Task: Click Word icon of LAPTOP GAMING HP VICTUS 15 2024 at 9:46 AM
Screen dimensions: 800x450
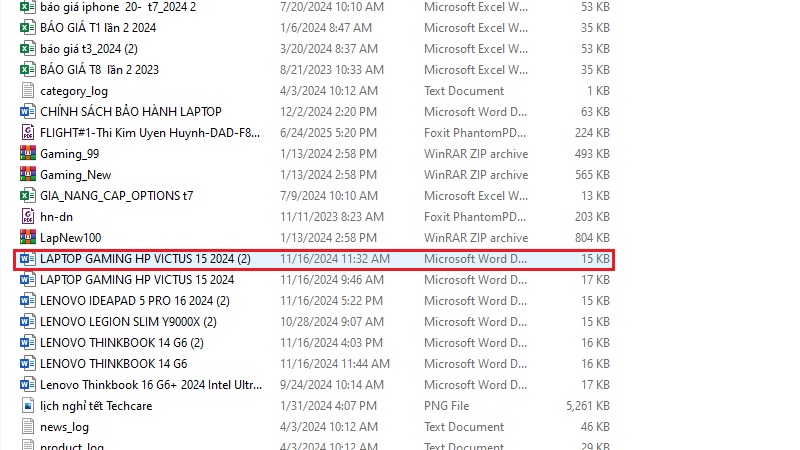Action: [x=28, y=280]
